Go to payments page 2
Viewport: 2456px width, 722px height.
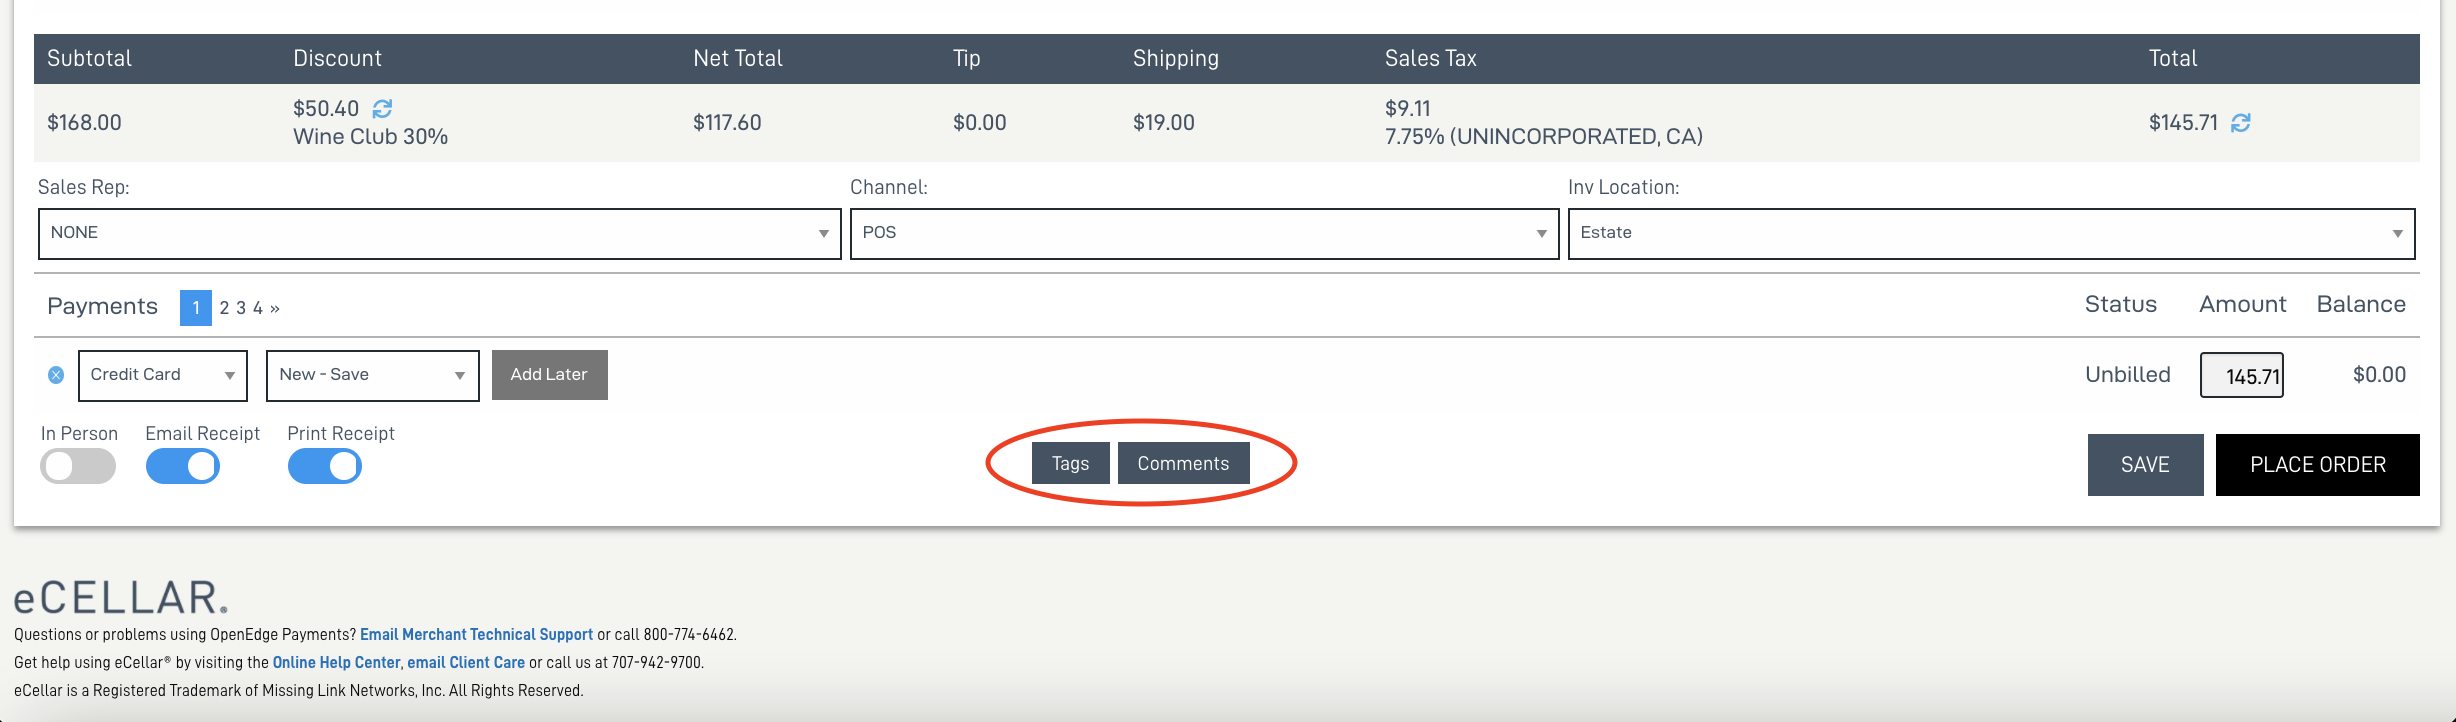coord(225,308)
